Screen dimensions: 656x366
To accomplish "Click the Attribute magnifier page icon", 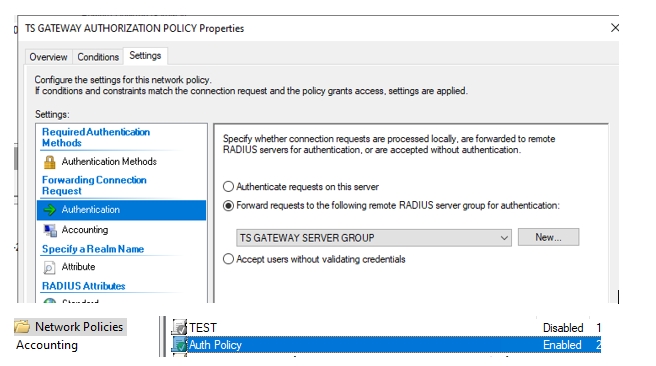I will click(49, 267).
